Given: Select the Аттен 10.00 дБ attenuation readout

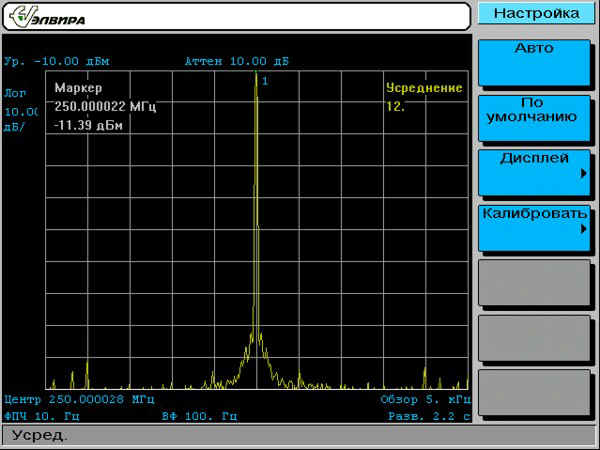Looking at the screenshot, I should (237, 61).
